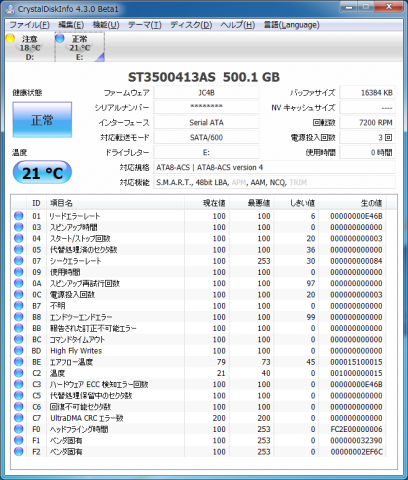The image size is (408, 480).
Task: Click the status orb for attribute B7 不明
Action: (19, 306)
